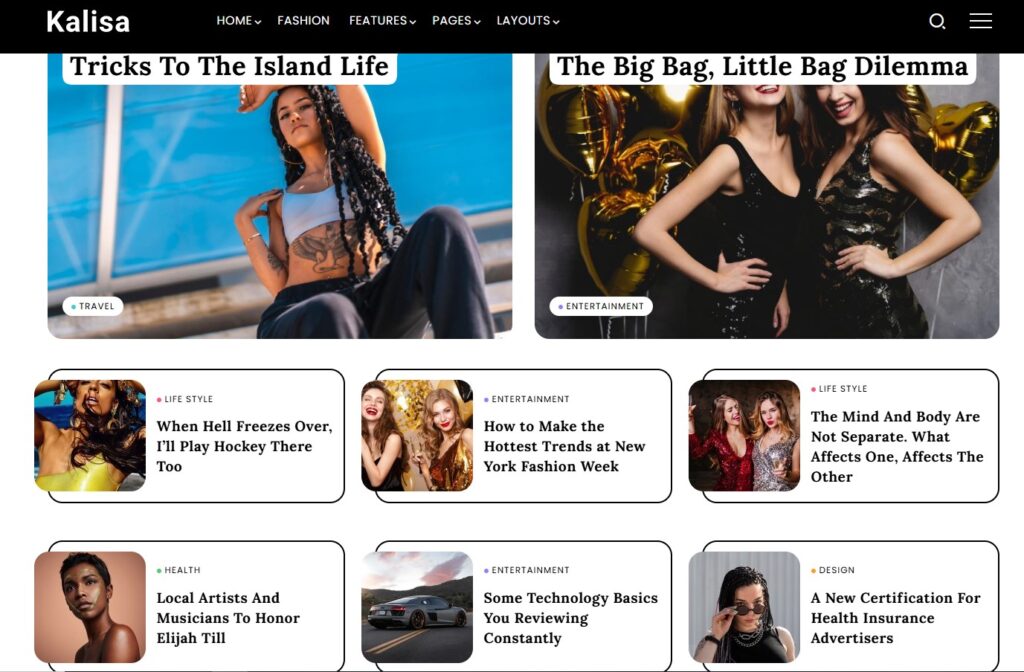
Task: Click the search magnifier icon
Action: [x=937, y=21]
